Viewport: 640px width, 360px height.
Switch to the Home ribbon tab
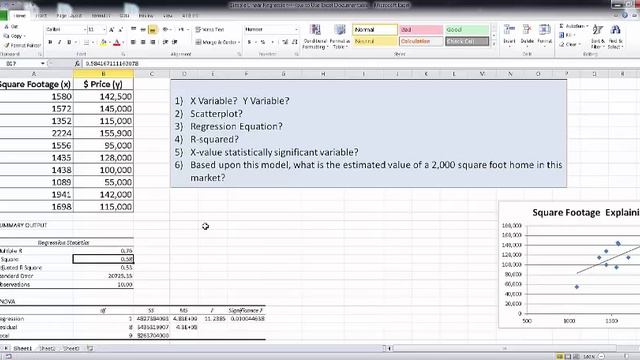[20, 16]
